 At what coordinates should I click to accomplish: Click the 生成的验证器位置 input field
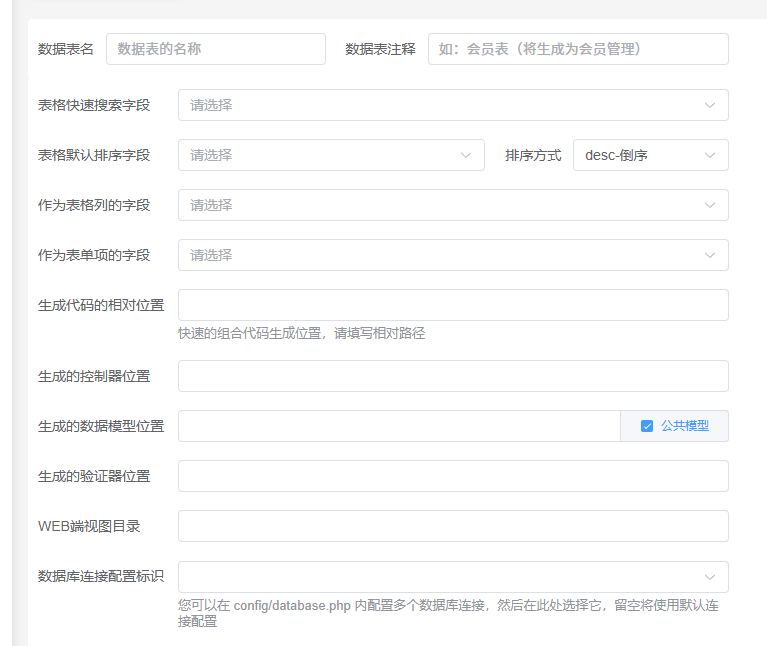click(x=453, y=476)
